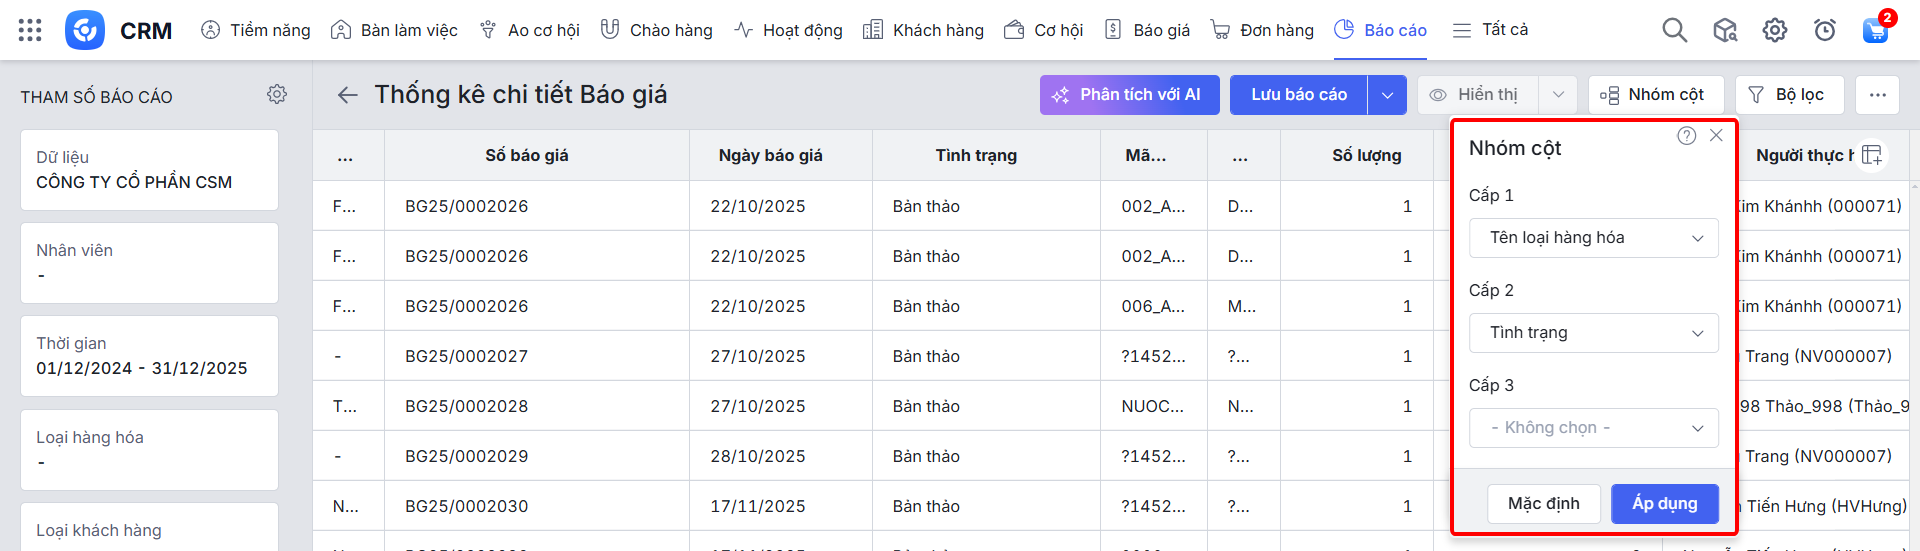
Task: Switch to the Khách hàng menu
Action: coord(923,30)
